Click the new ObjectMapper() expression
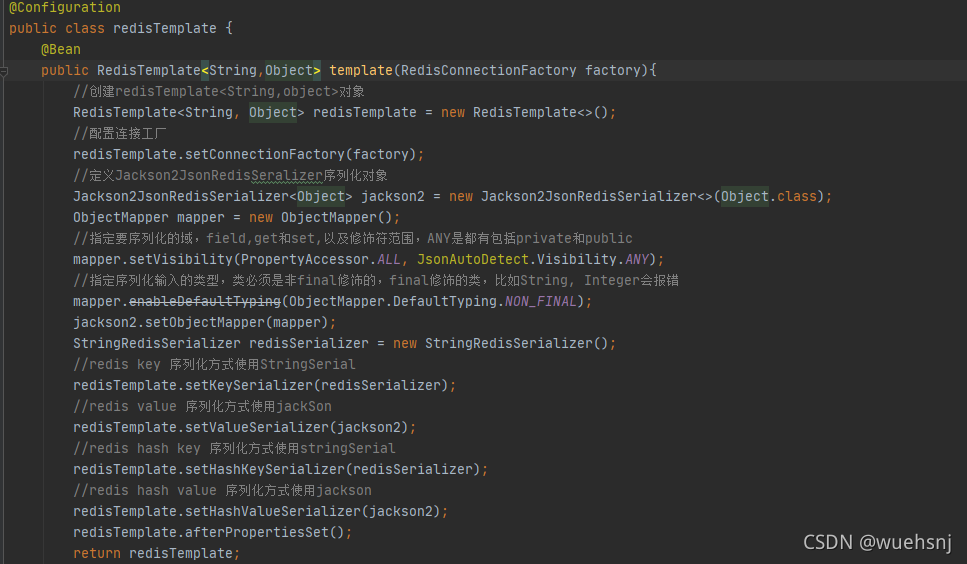The height and width of the screenshot is (564, 967). [x=321, y=217]
